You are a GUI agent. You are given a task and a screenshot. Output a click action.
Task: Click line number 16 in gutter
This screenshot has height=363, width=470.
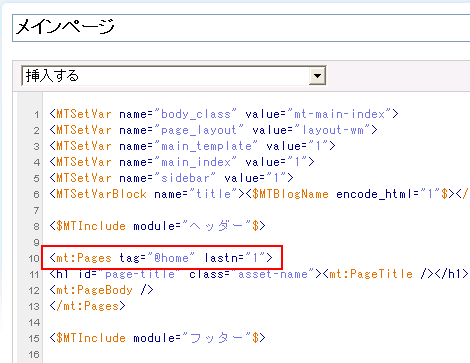tap(34, 354)
